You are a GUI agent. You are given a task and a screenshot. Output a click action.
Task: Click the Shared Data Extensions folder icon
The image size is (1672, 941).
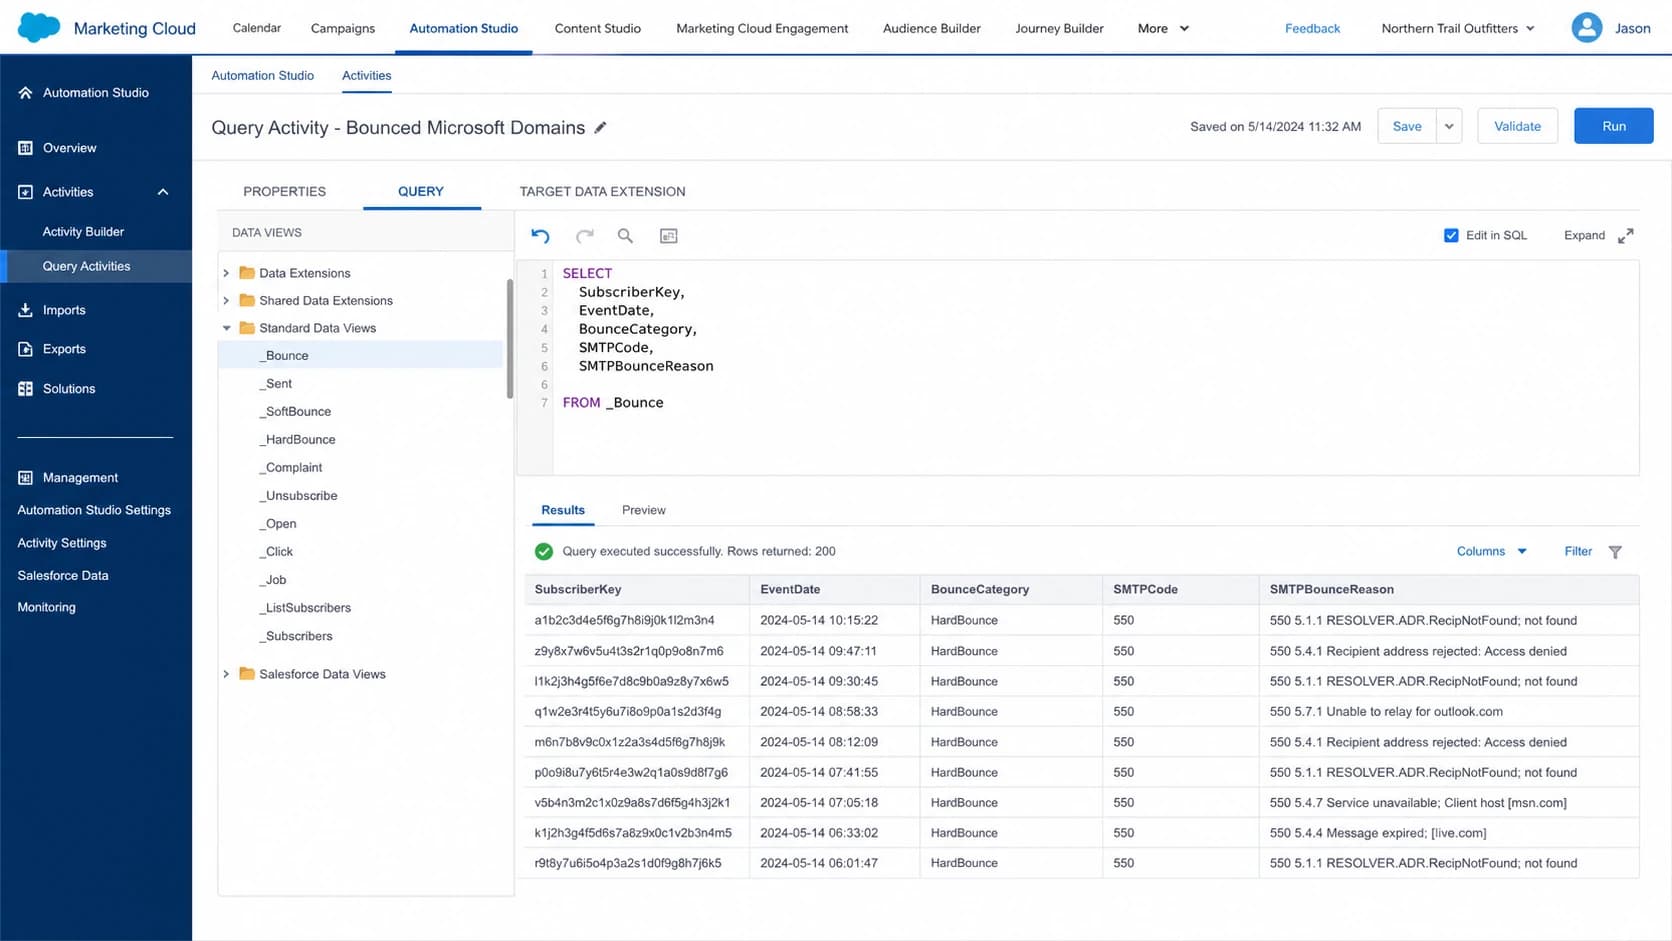pos(247,300)
